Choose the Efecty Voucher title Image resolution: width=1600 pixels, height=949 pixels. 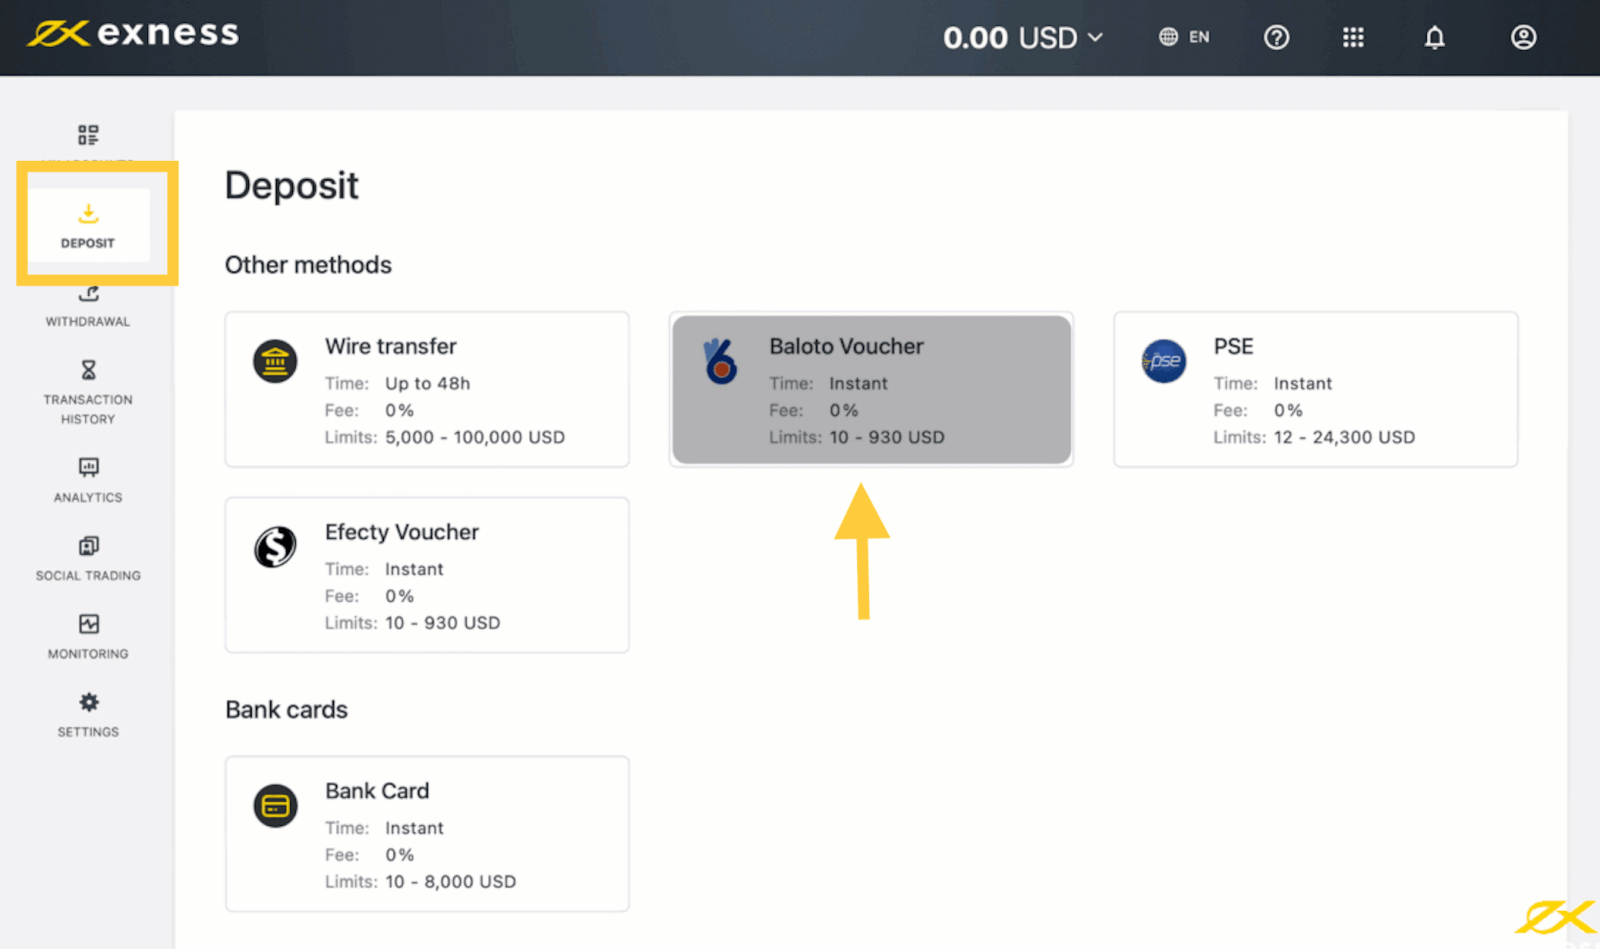pyautogui.click(x=402, y=532)
